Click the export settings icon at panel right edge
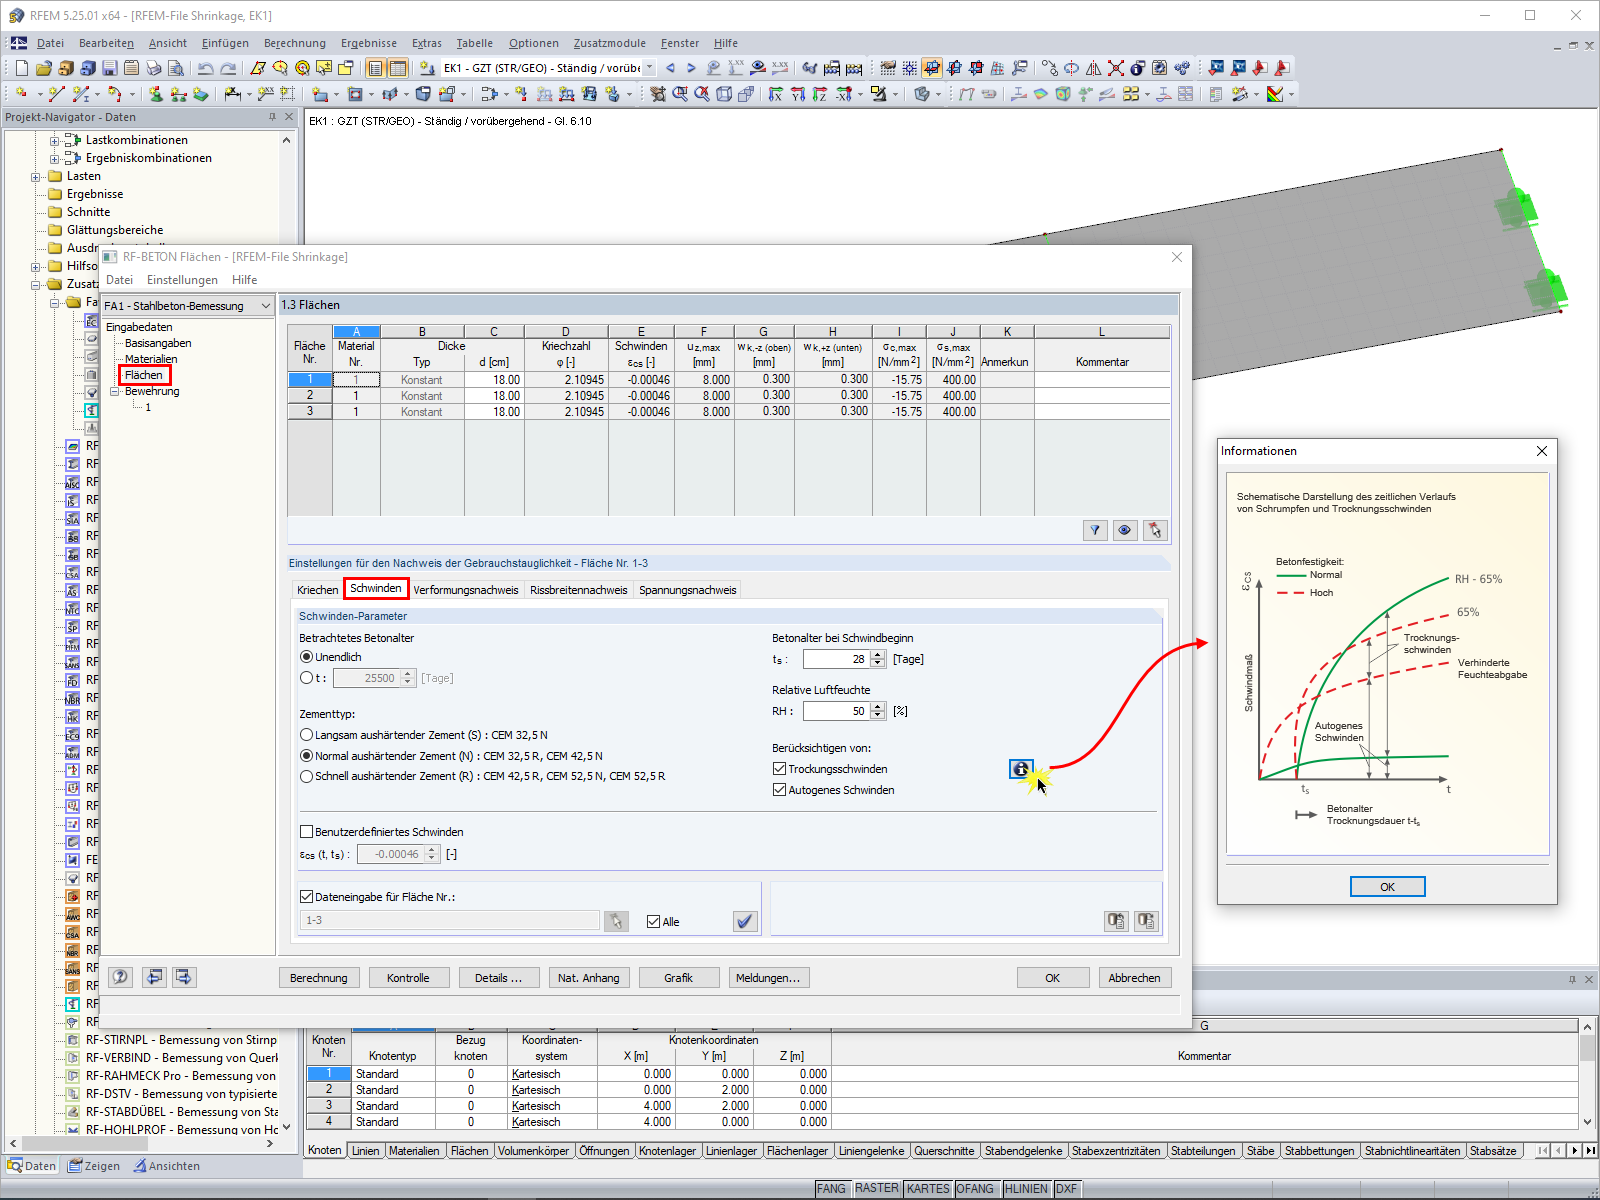Image resolution: width=1600 pixels, height=1200 pixels. pyautogui.click(x=1146, y=921)
